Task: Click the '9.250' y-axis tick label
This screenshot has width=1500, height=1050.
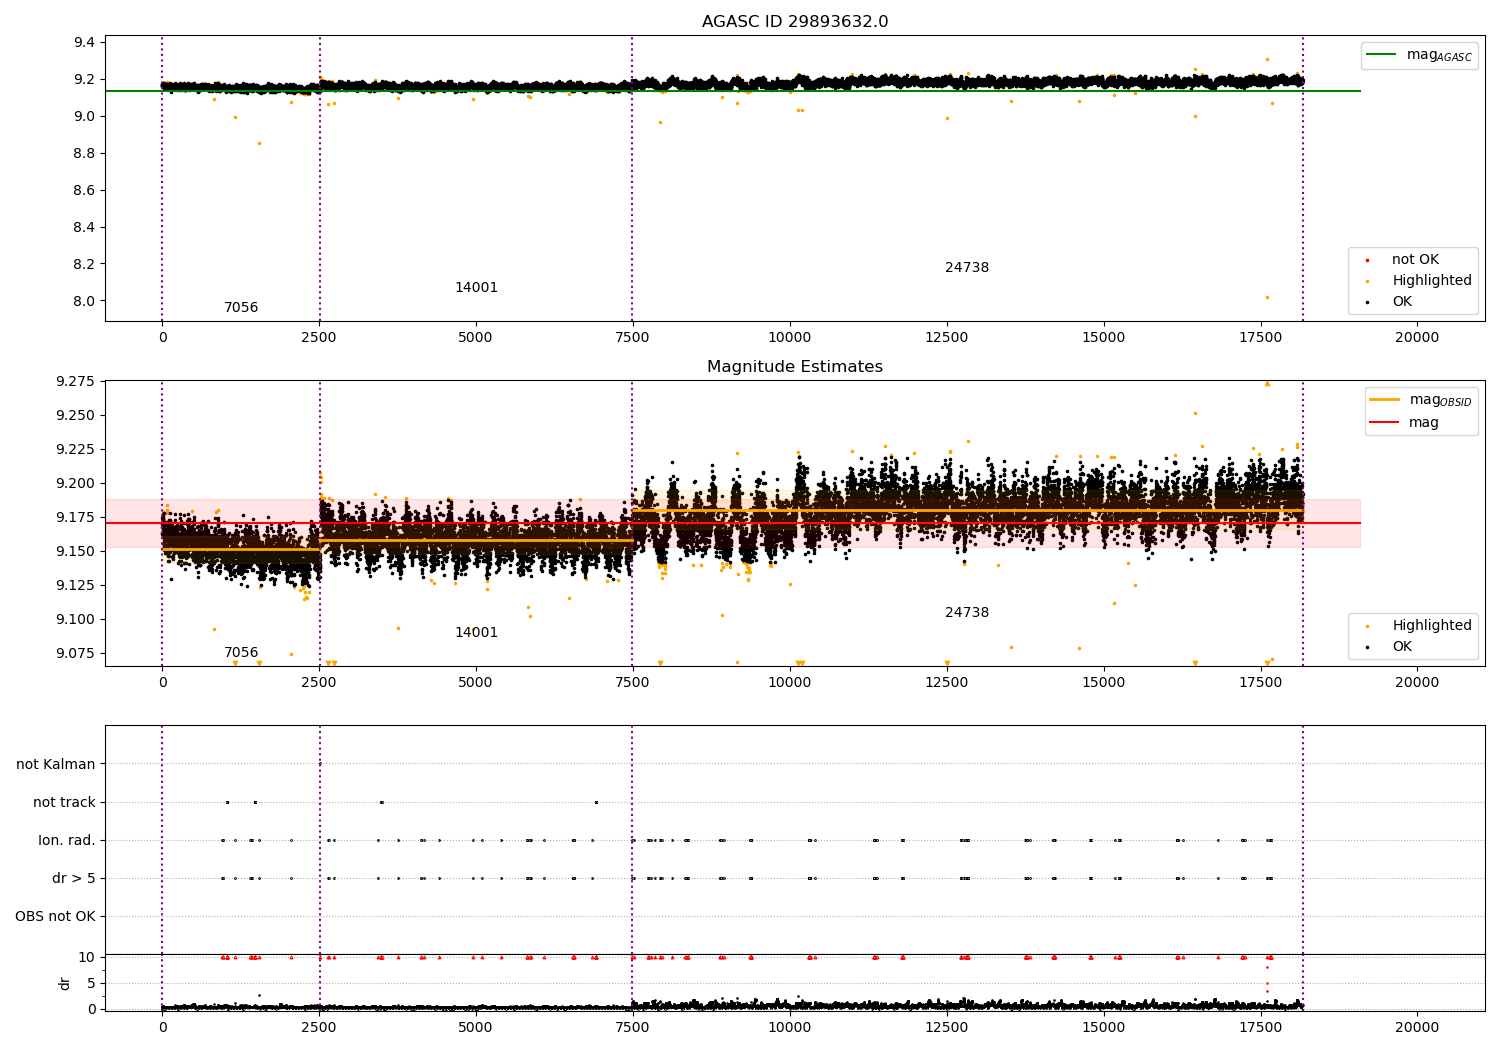Action: pos(77,416)
